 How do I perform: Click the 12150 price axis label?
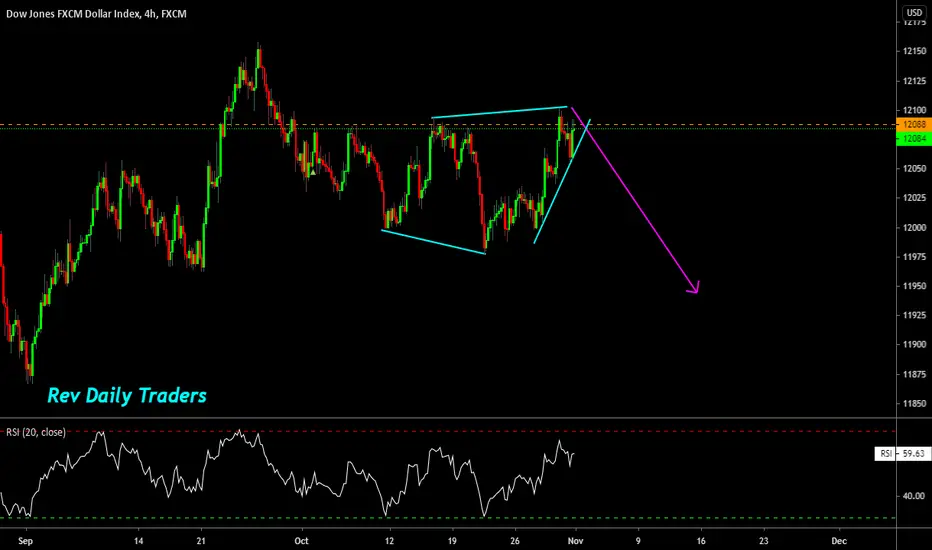coord(914,51)
